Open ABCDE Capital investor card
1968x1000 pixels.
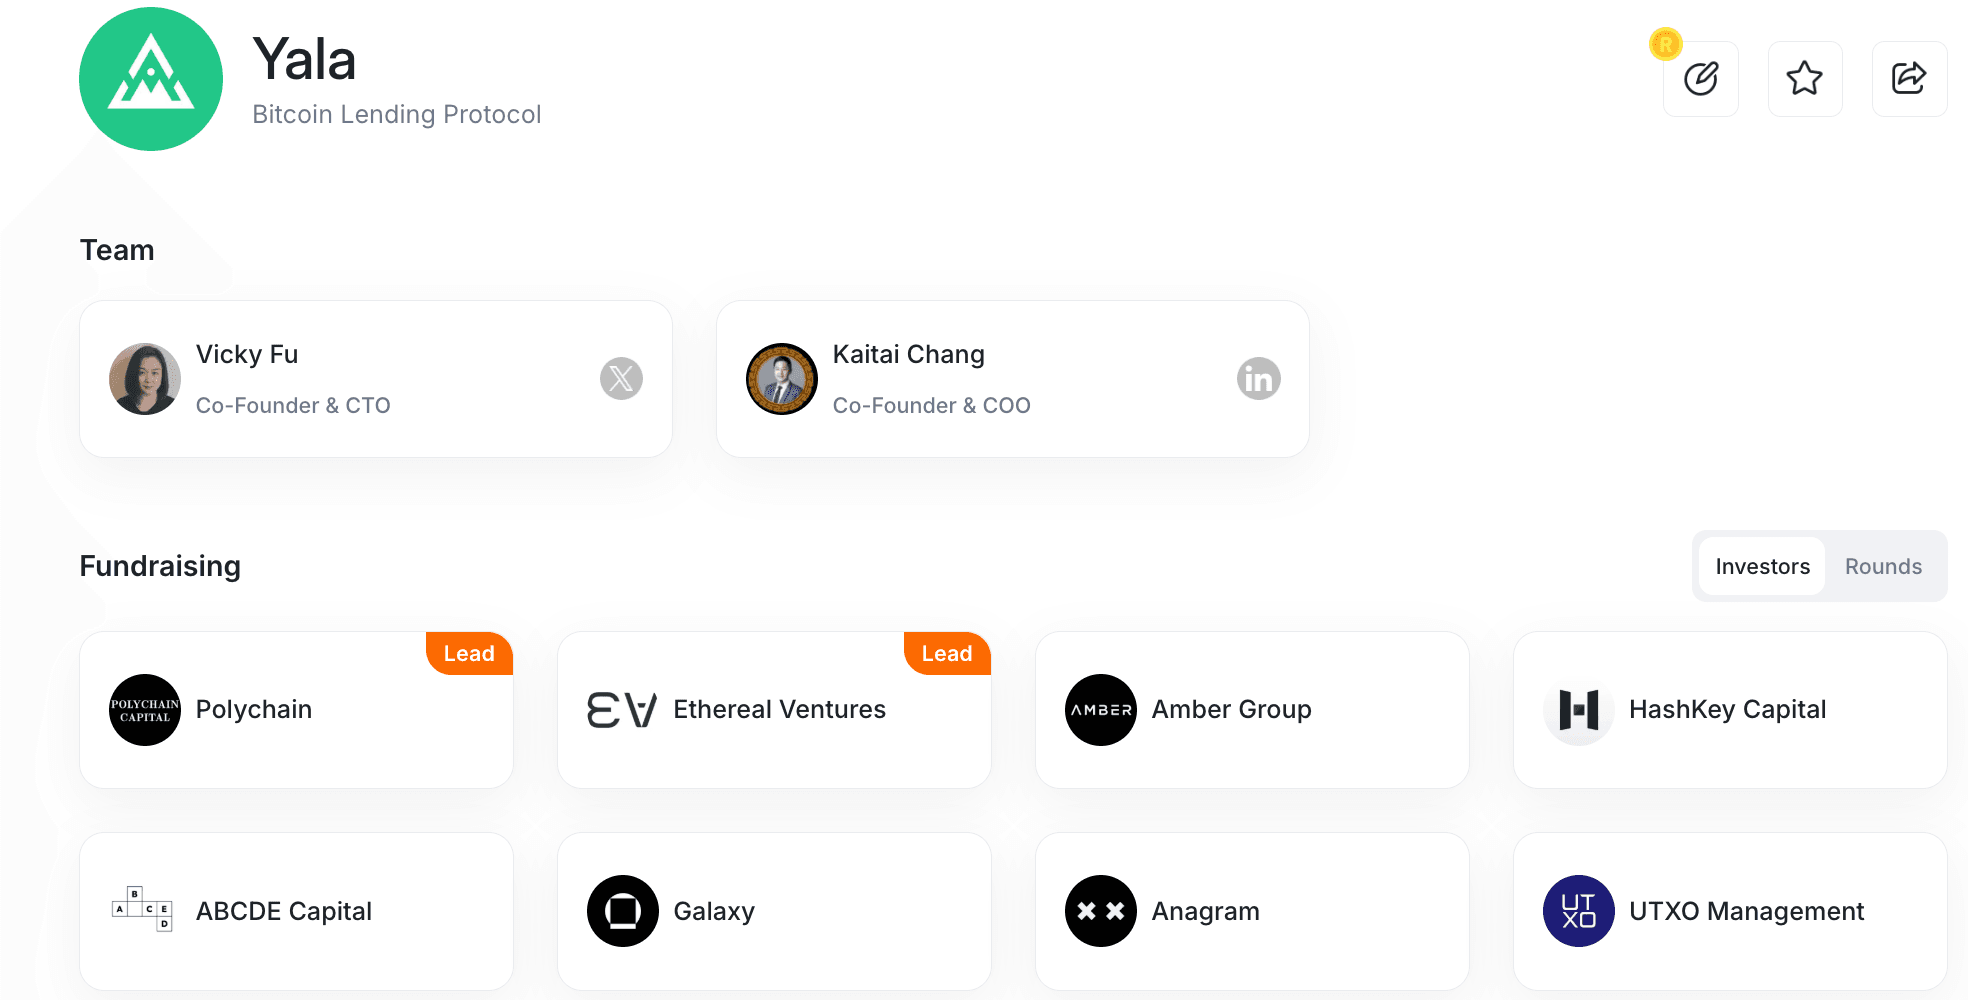pos(296,911)
